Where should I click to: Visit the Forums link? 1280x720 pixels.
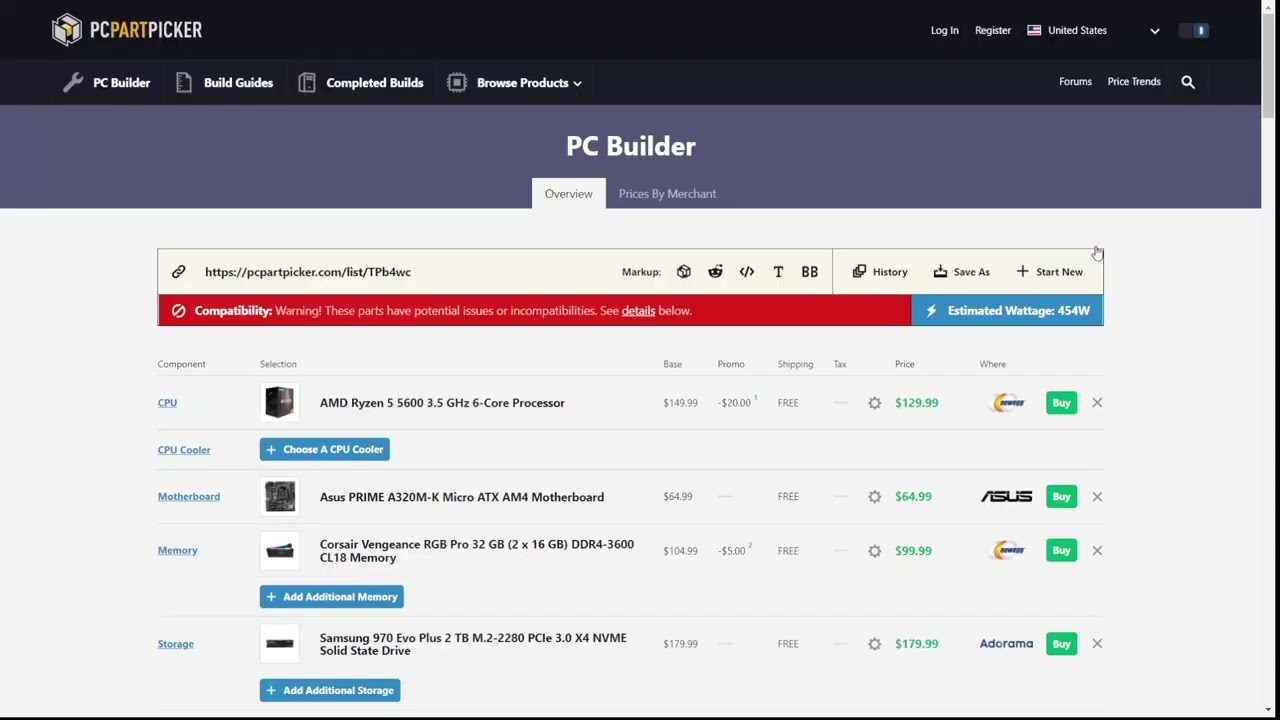pyautogui.click(x=1075, y=82)
